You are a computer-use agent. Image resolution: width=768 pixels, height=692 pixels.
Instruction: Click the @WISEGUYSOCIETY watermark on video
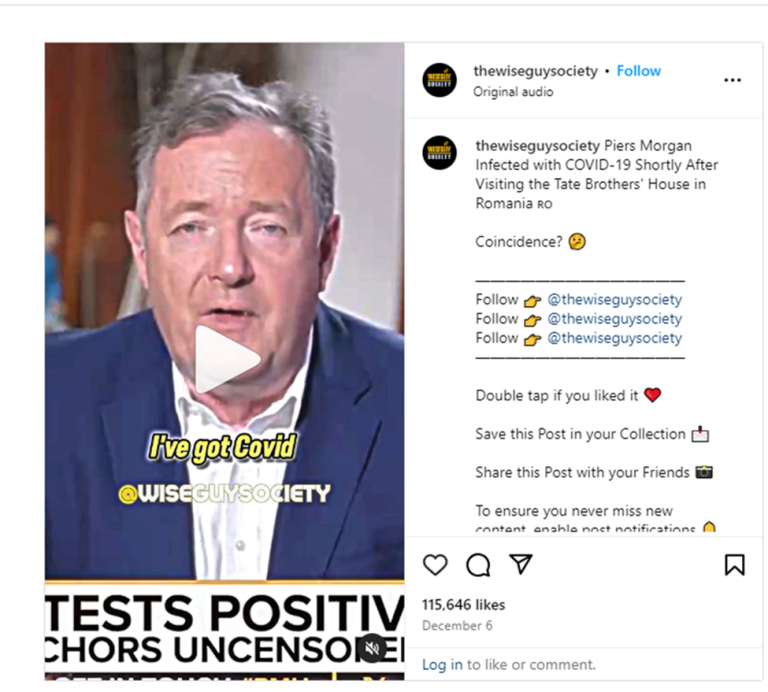point(224,494)
